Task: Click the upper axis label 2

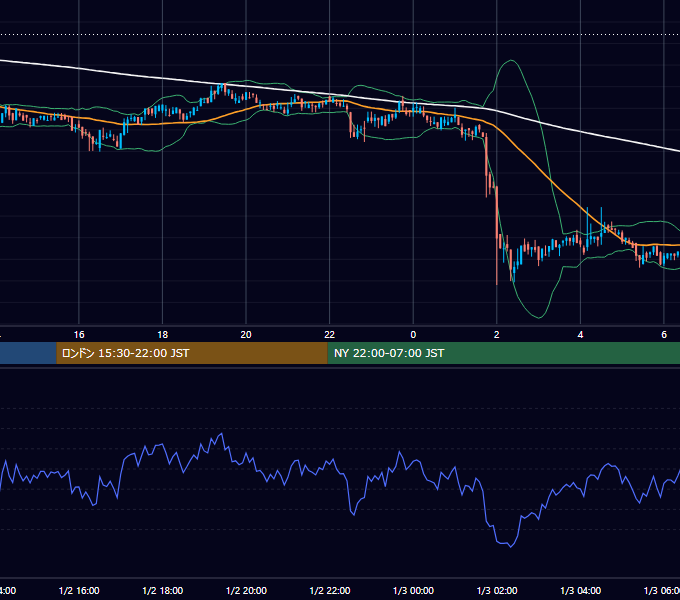Action: click(x=497, y=334)
